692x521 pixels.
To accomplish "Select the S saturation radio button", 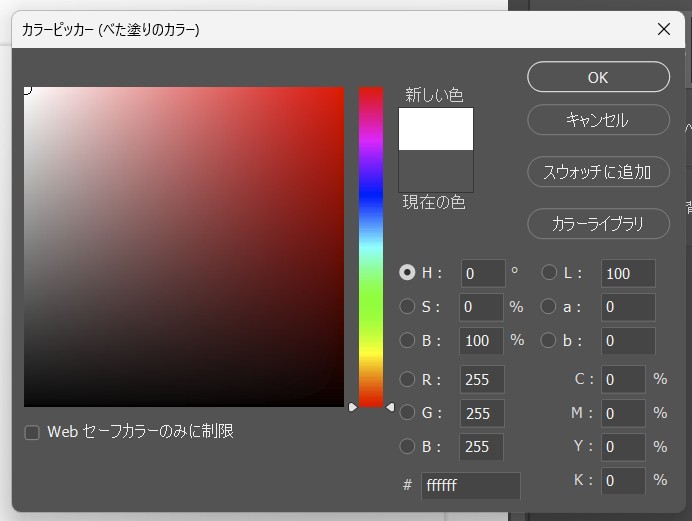I will tap(407, 306).
